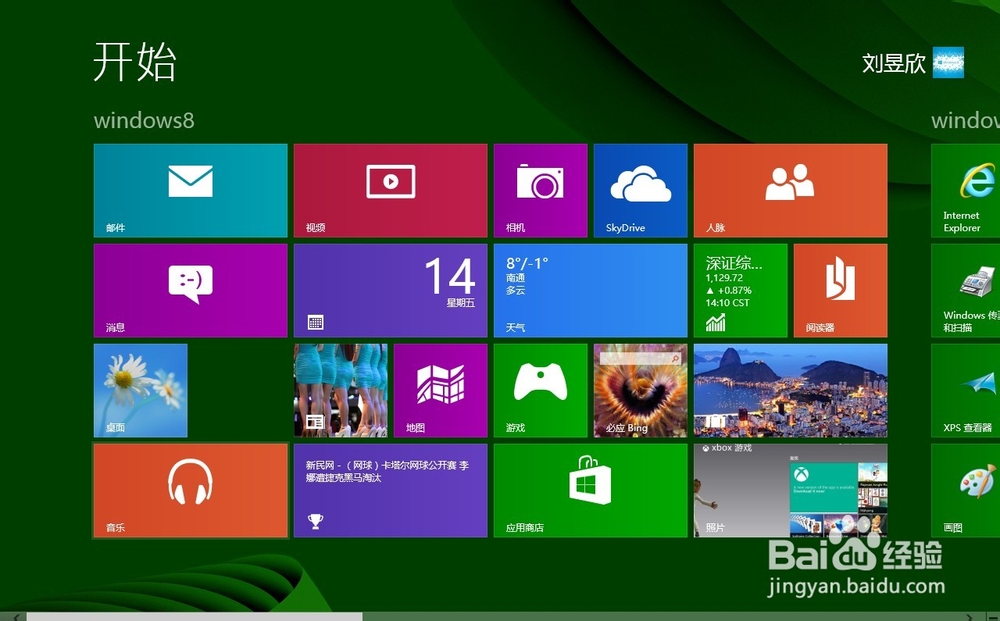Open the Desktop (桌面) tile
This screenshot has height=621, width=1000.
[x=140, y=391]
